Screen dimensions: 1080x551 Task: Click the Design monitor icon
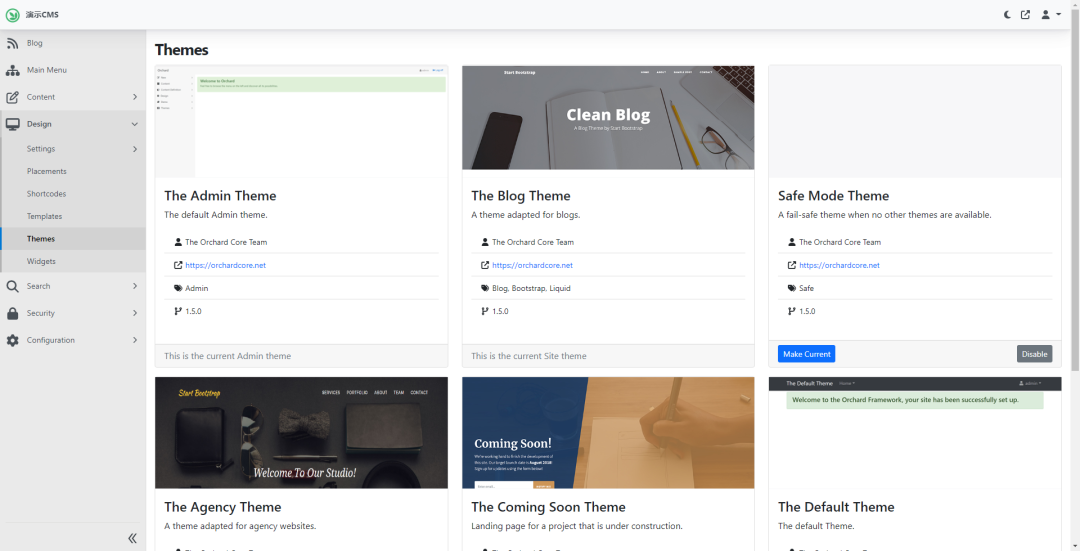(12, 124)
